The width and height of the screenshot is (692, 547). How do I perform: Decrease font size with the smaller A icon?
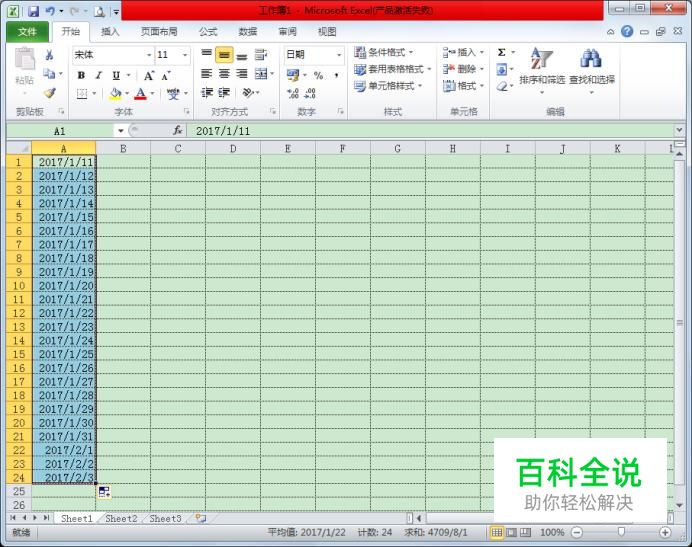pyautogui.click(x=166, y=75)
